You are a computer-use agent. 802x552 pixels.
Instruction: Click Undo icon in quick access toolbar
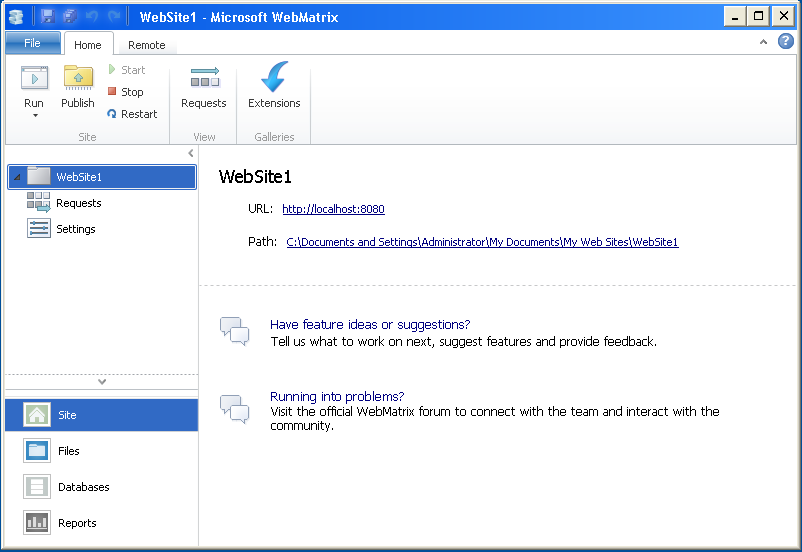point(92,16)
